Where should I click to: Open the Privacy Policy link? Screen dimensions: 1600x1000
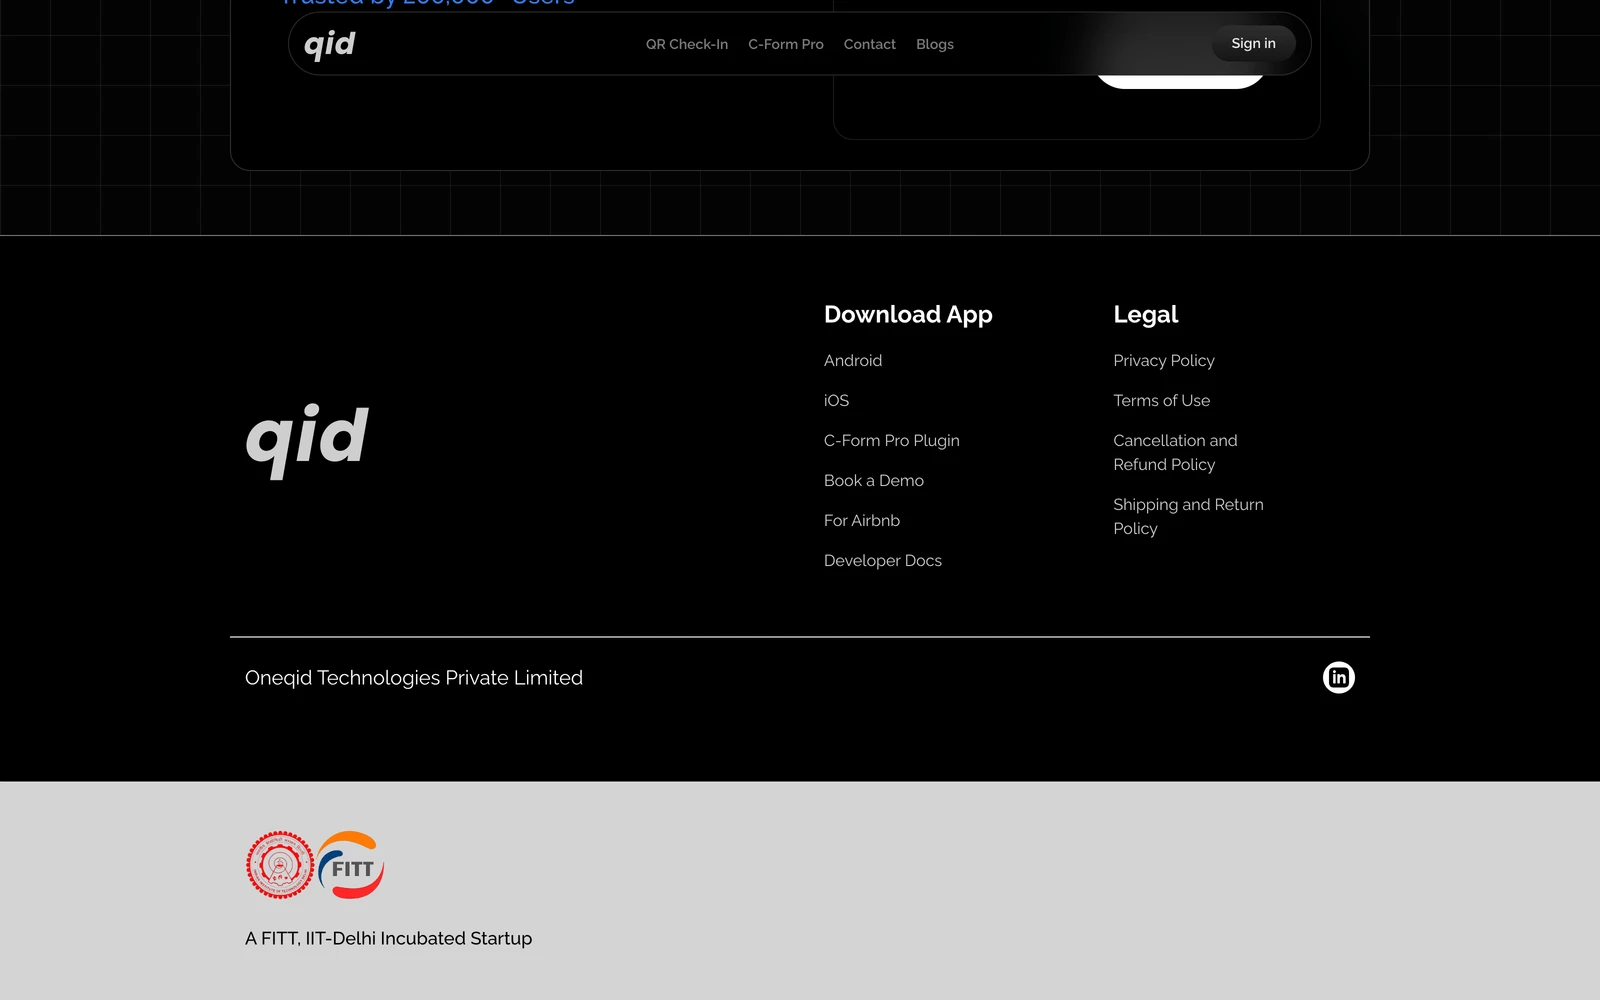click(x=1164, y=360)
